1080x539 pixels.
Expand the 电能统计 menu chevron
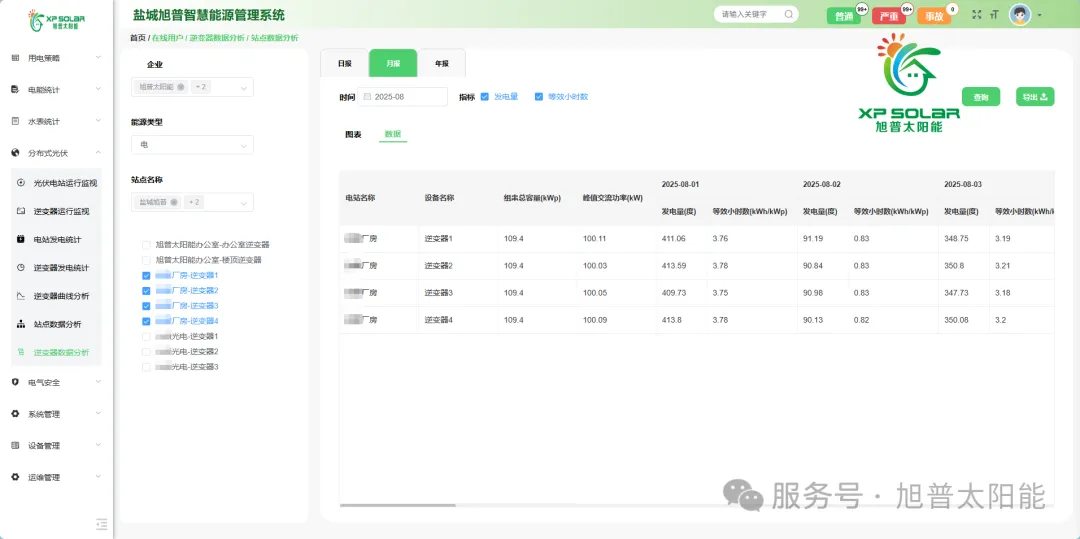98,89
